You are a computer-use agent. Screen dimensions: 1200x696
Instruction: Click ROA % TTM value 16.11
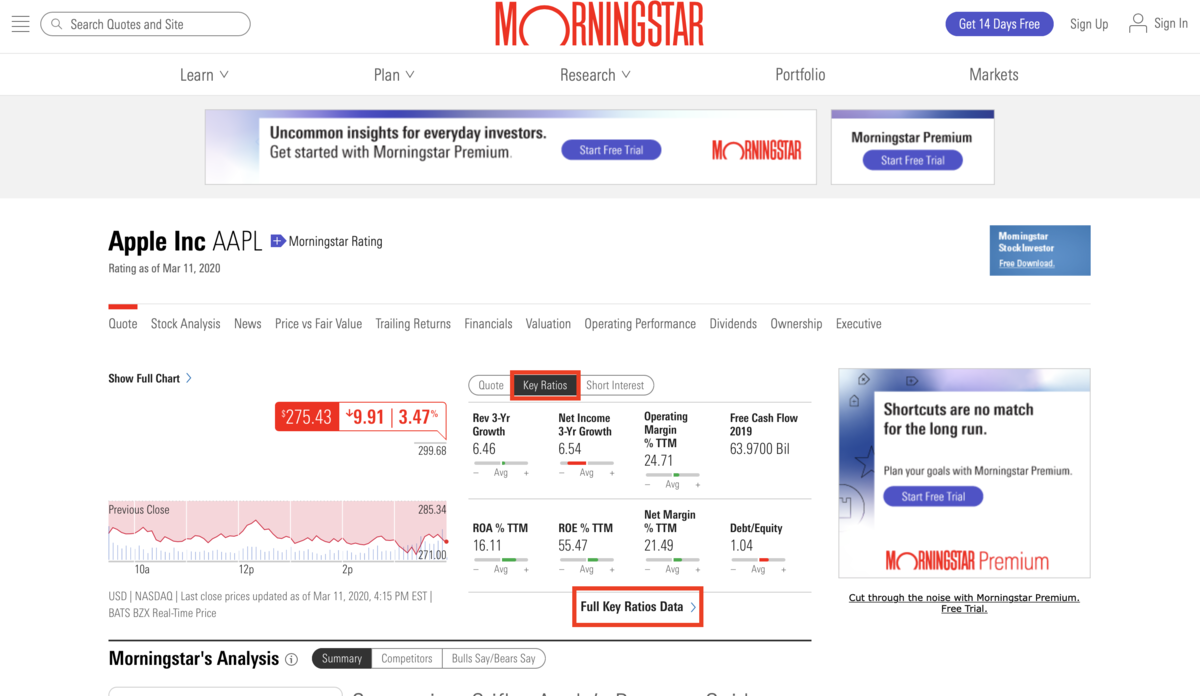click(487, 545)
